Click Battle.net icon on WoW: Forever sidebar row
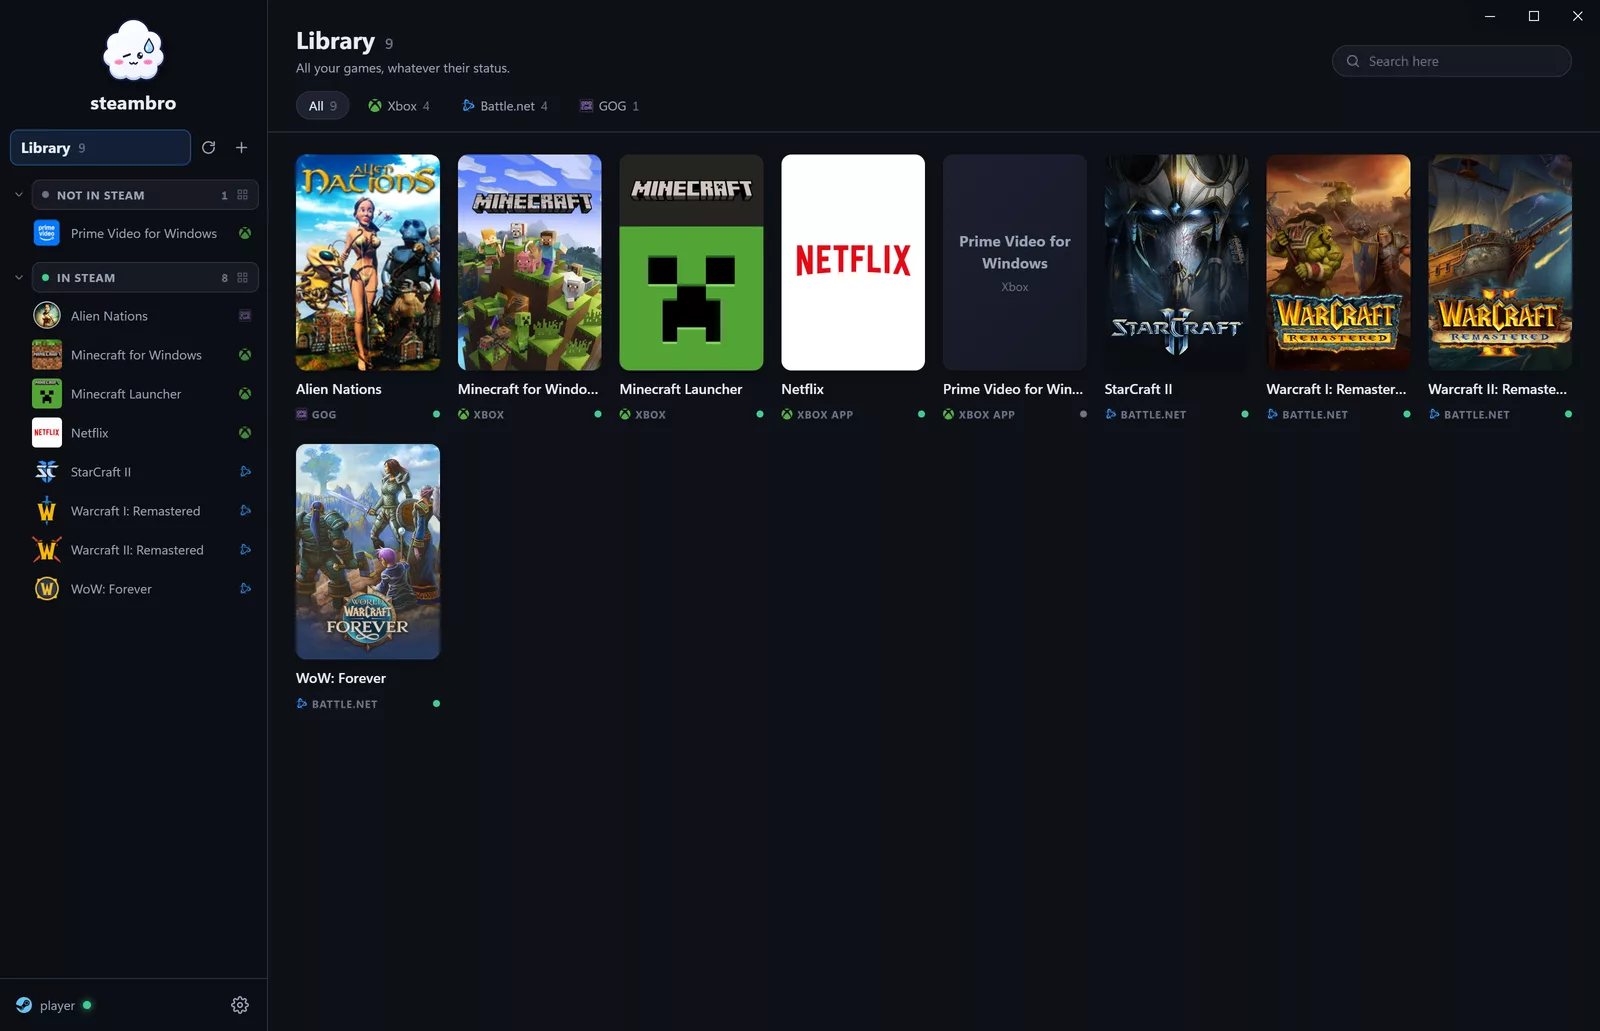The image size is (1600, 1031). tap(245, 589)
